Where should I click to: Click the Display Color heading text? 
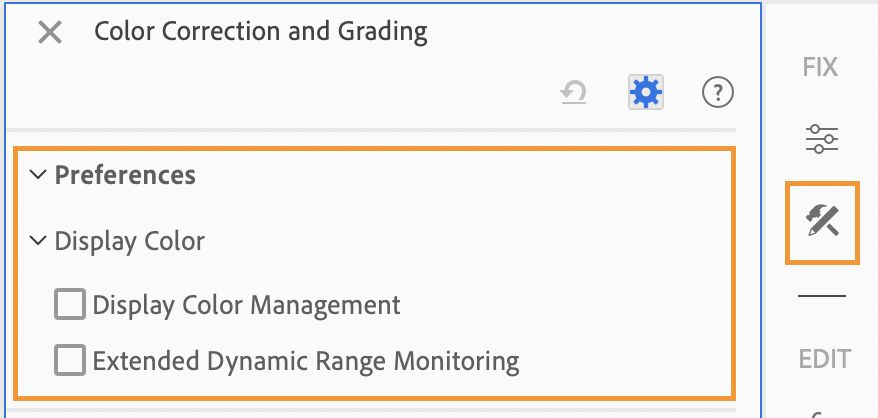tap(129, 241)
